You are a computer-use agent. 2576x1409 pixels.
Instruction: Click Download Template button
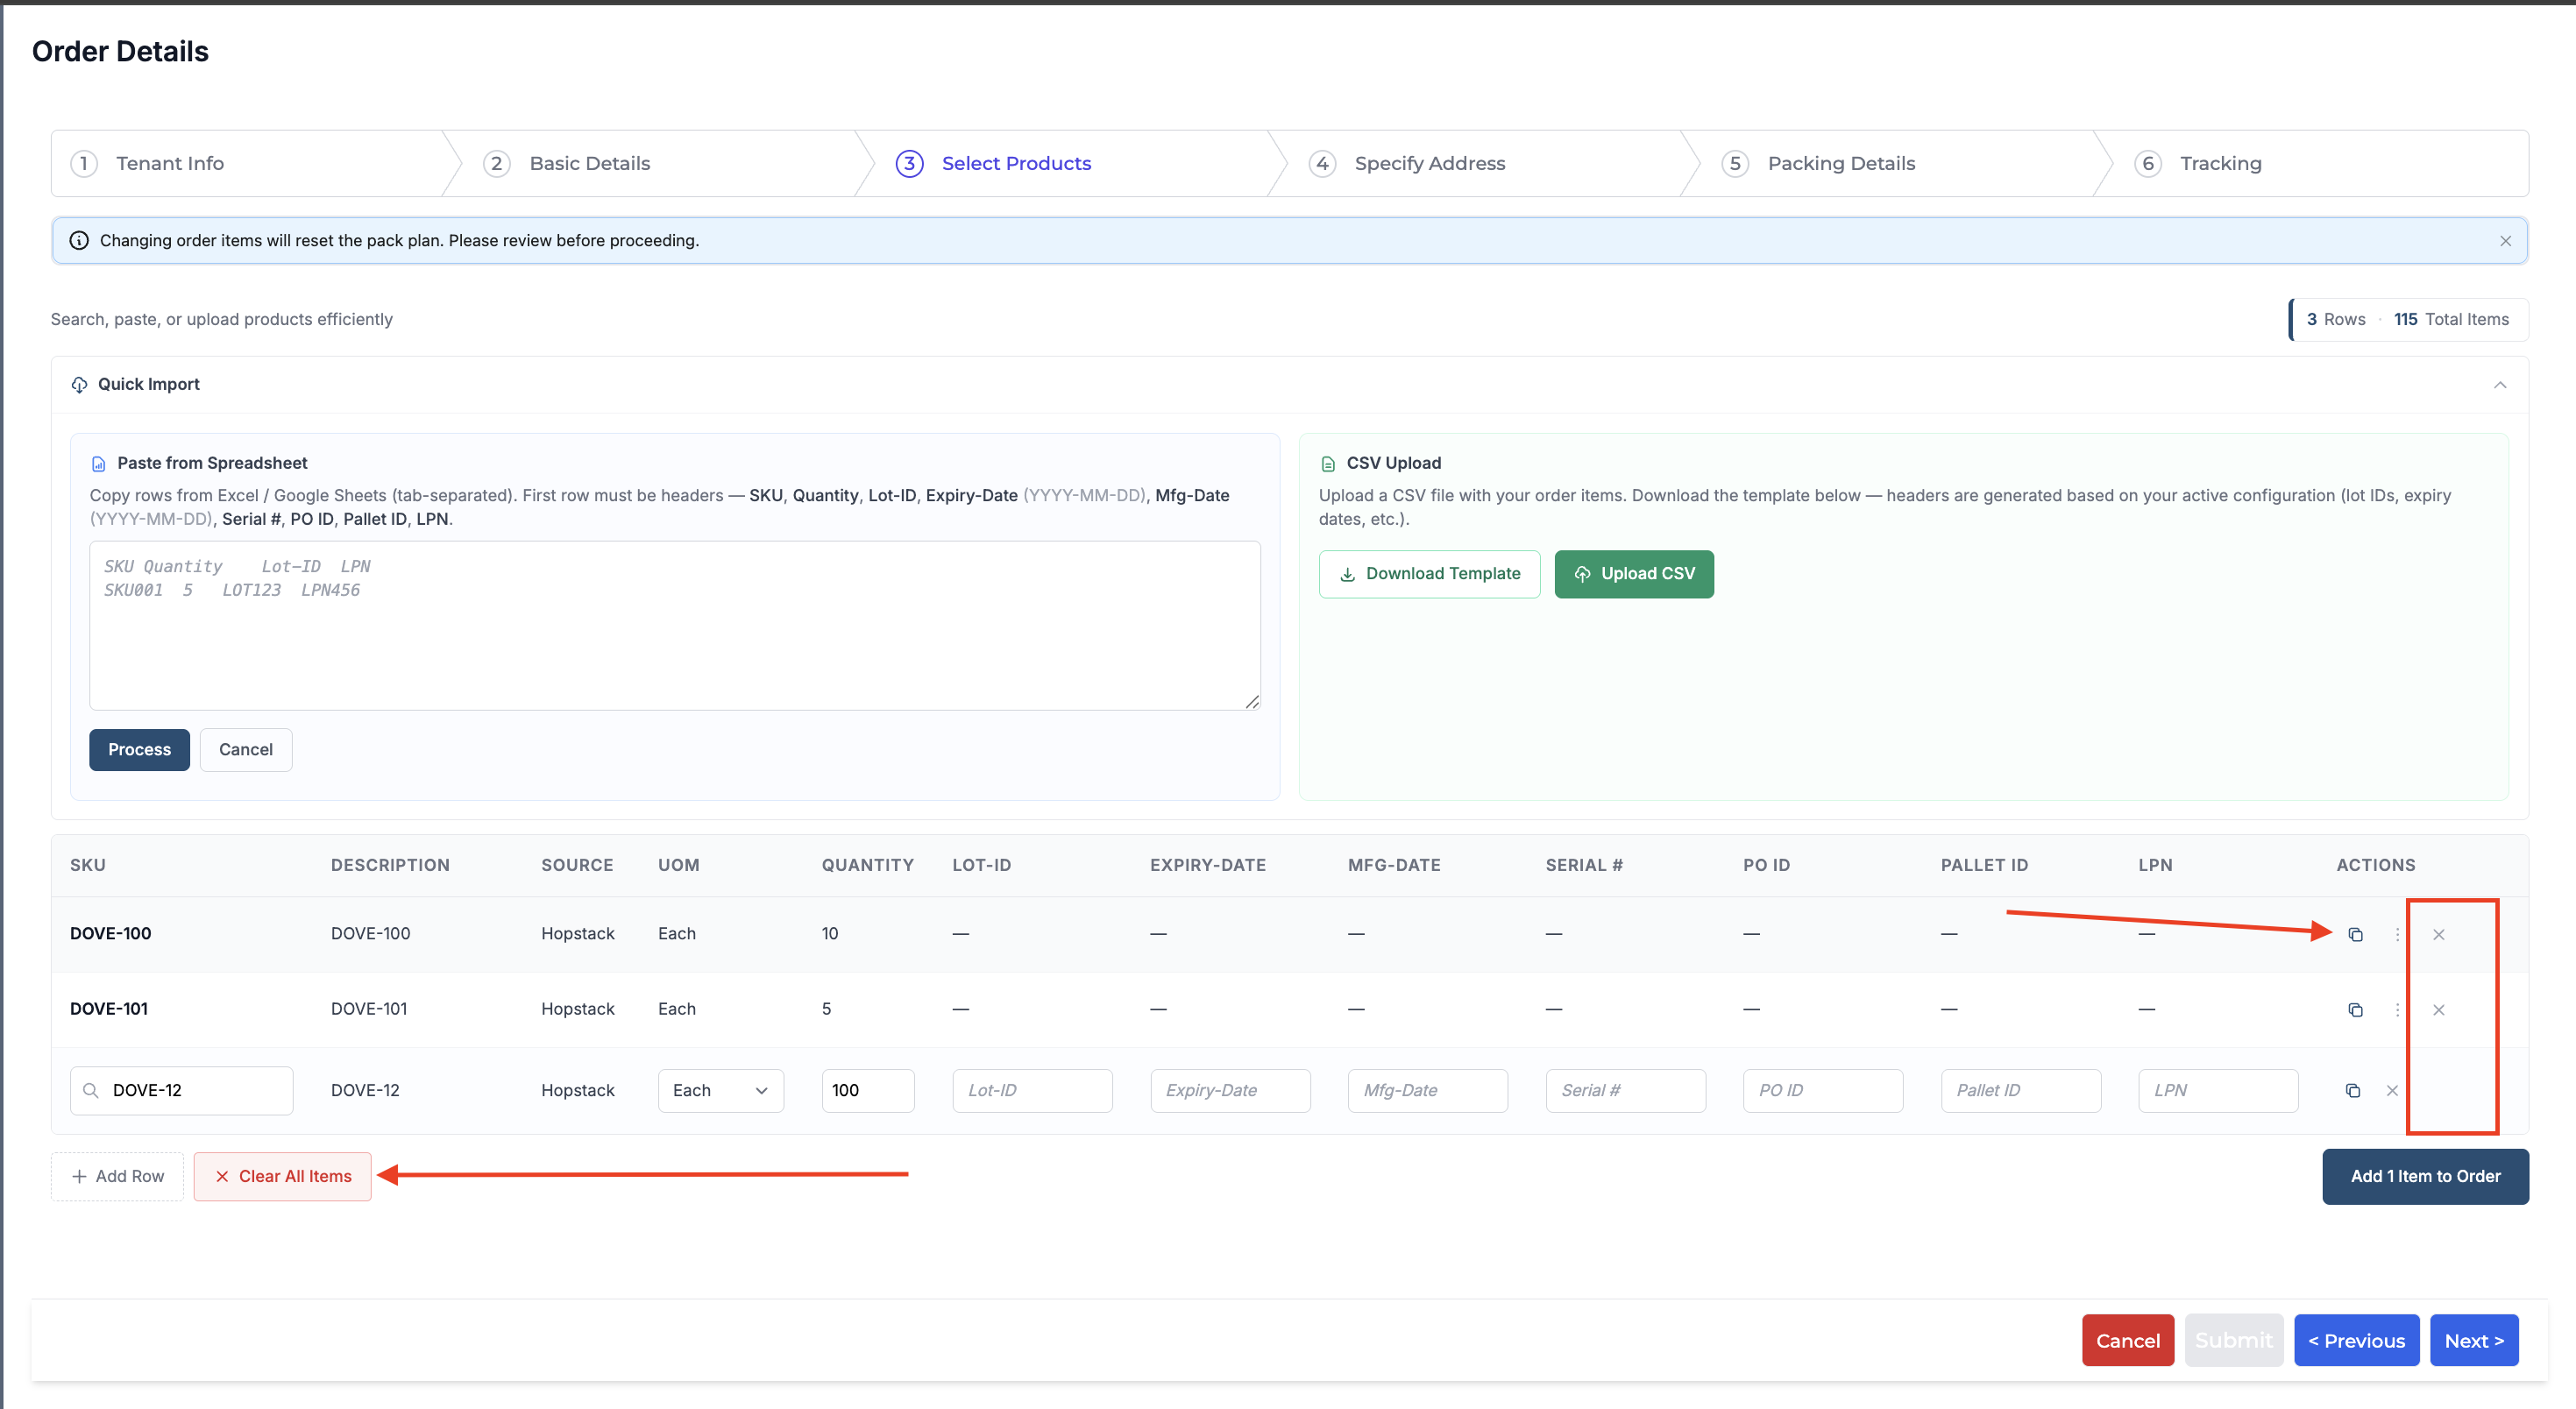point(1429,574)
